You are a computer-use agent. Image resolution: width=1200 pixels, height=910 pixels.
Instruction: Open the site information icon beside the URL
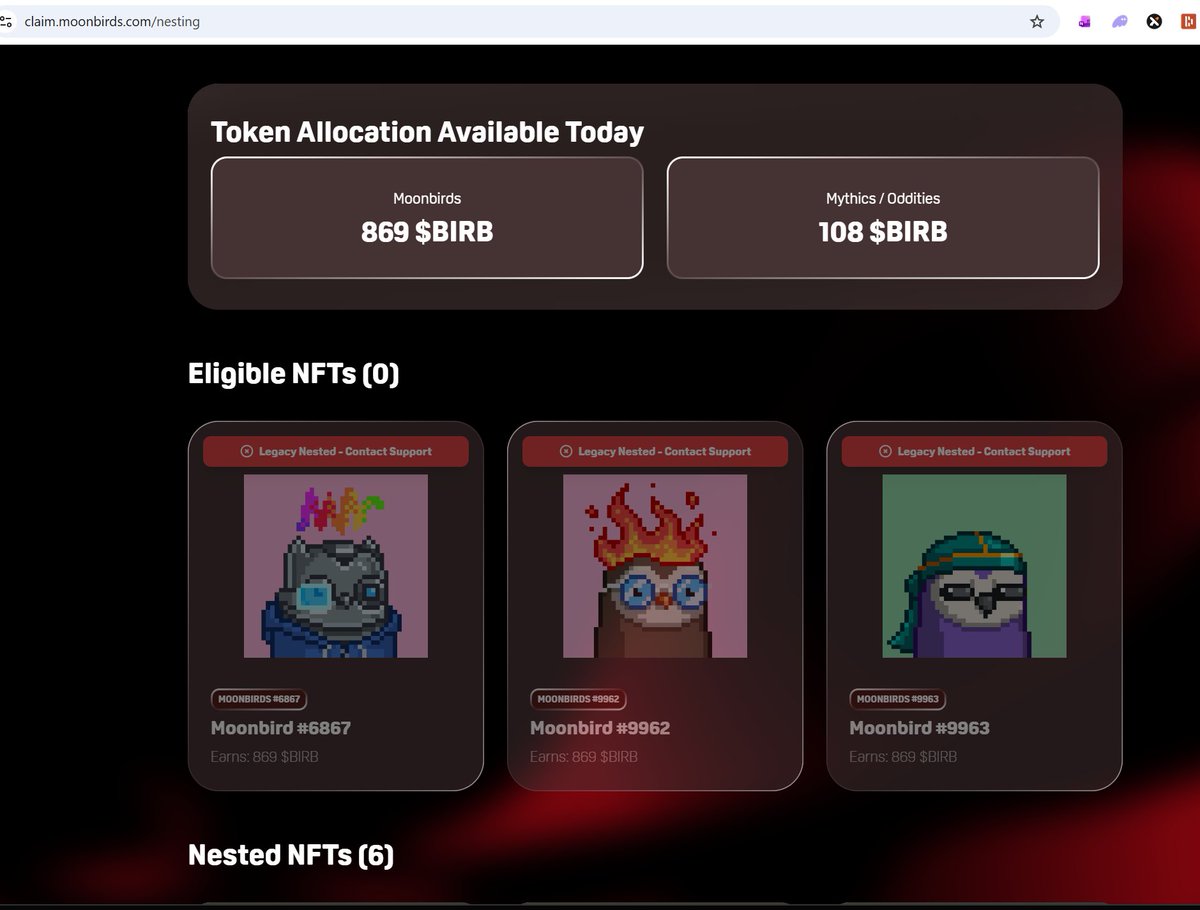point(6,21)
